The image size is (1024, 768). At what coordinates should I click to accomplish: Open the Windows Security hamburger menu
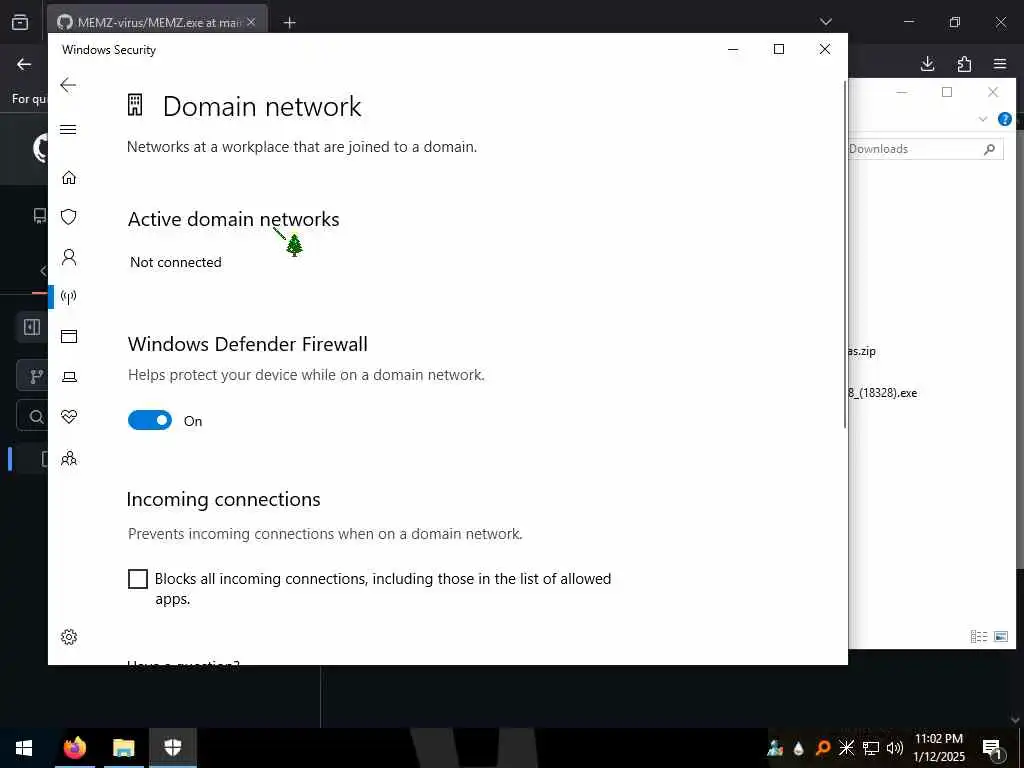pyautogui.click(x=68, y=129)
